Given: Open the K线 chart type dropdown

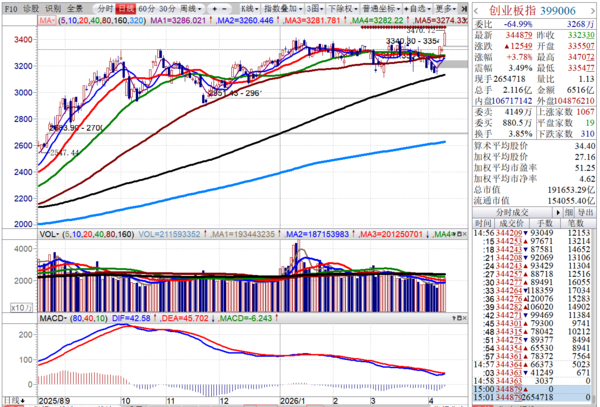Looking at the screenshot, I should click(x=249, y=7).
